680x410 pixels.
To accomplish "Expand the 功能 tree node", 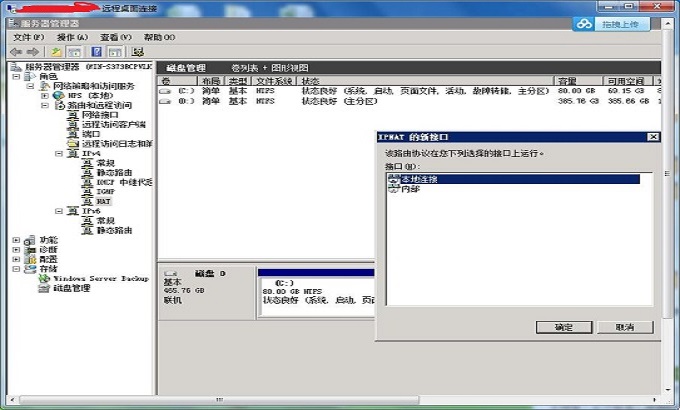I will (15, 240).
